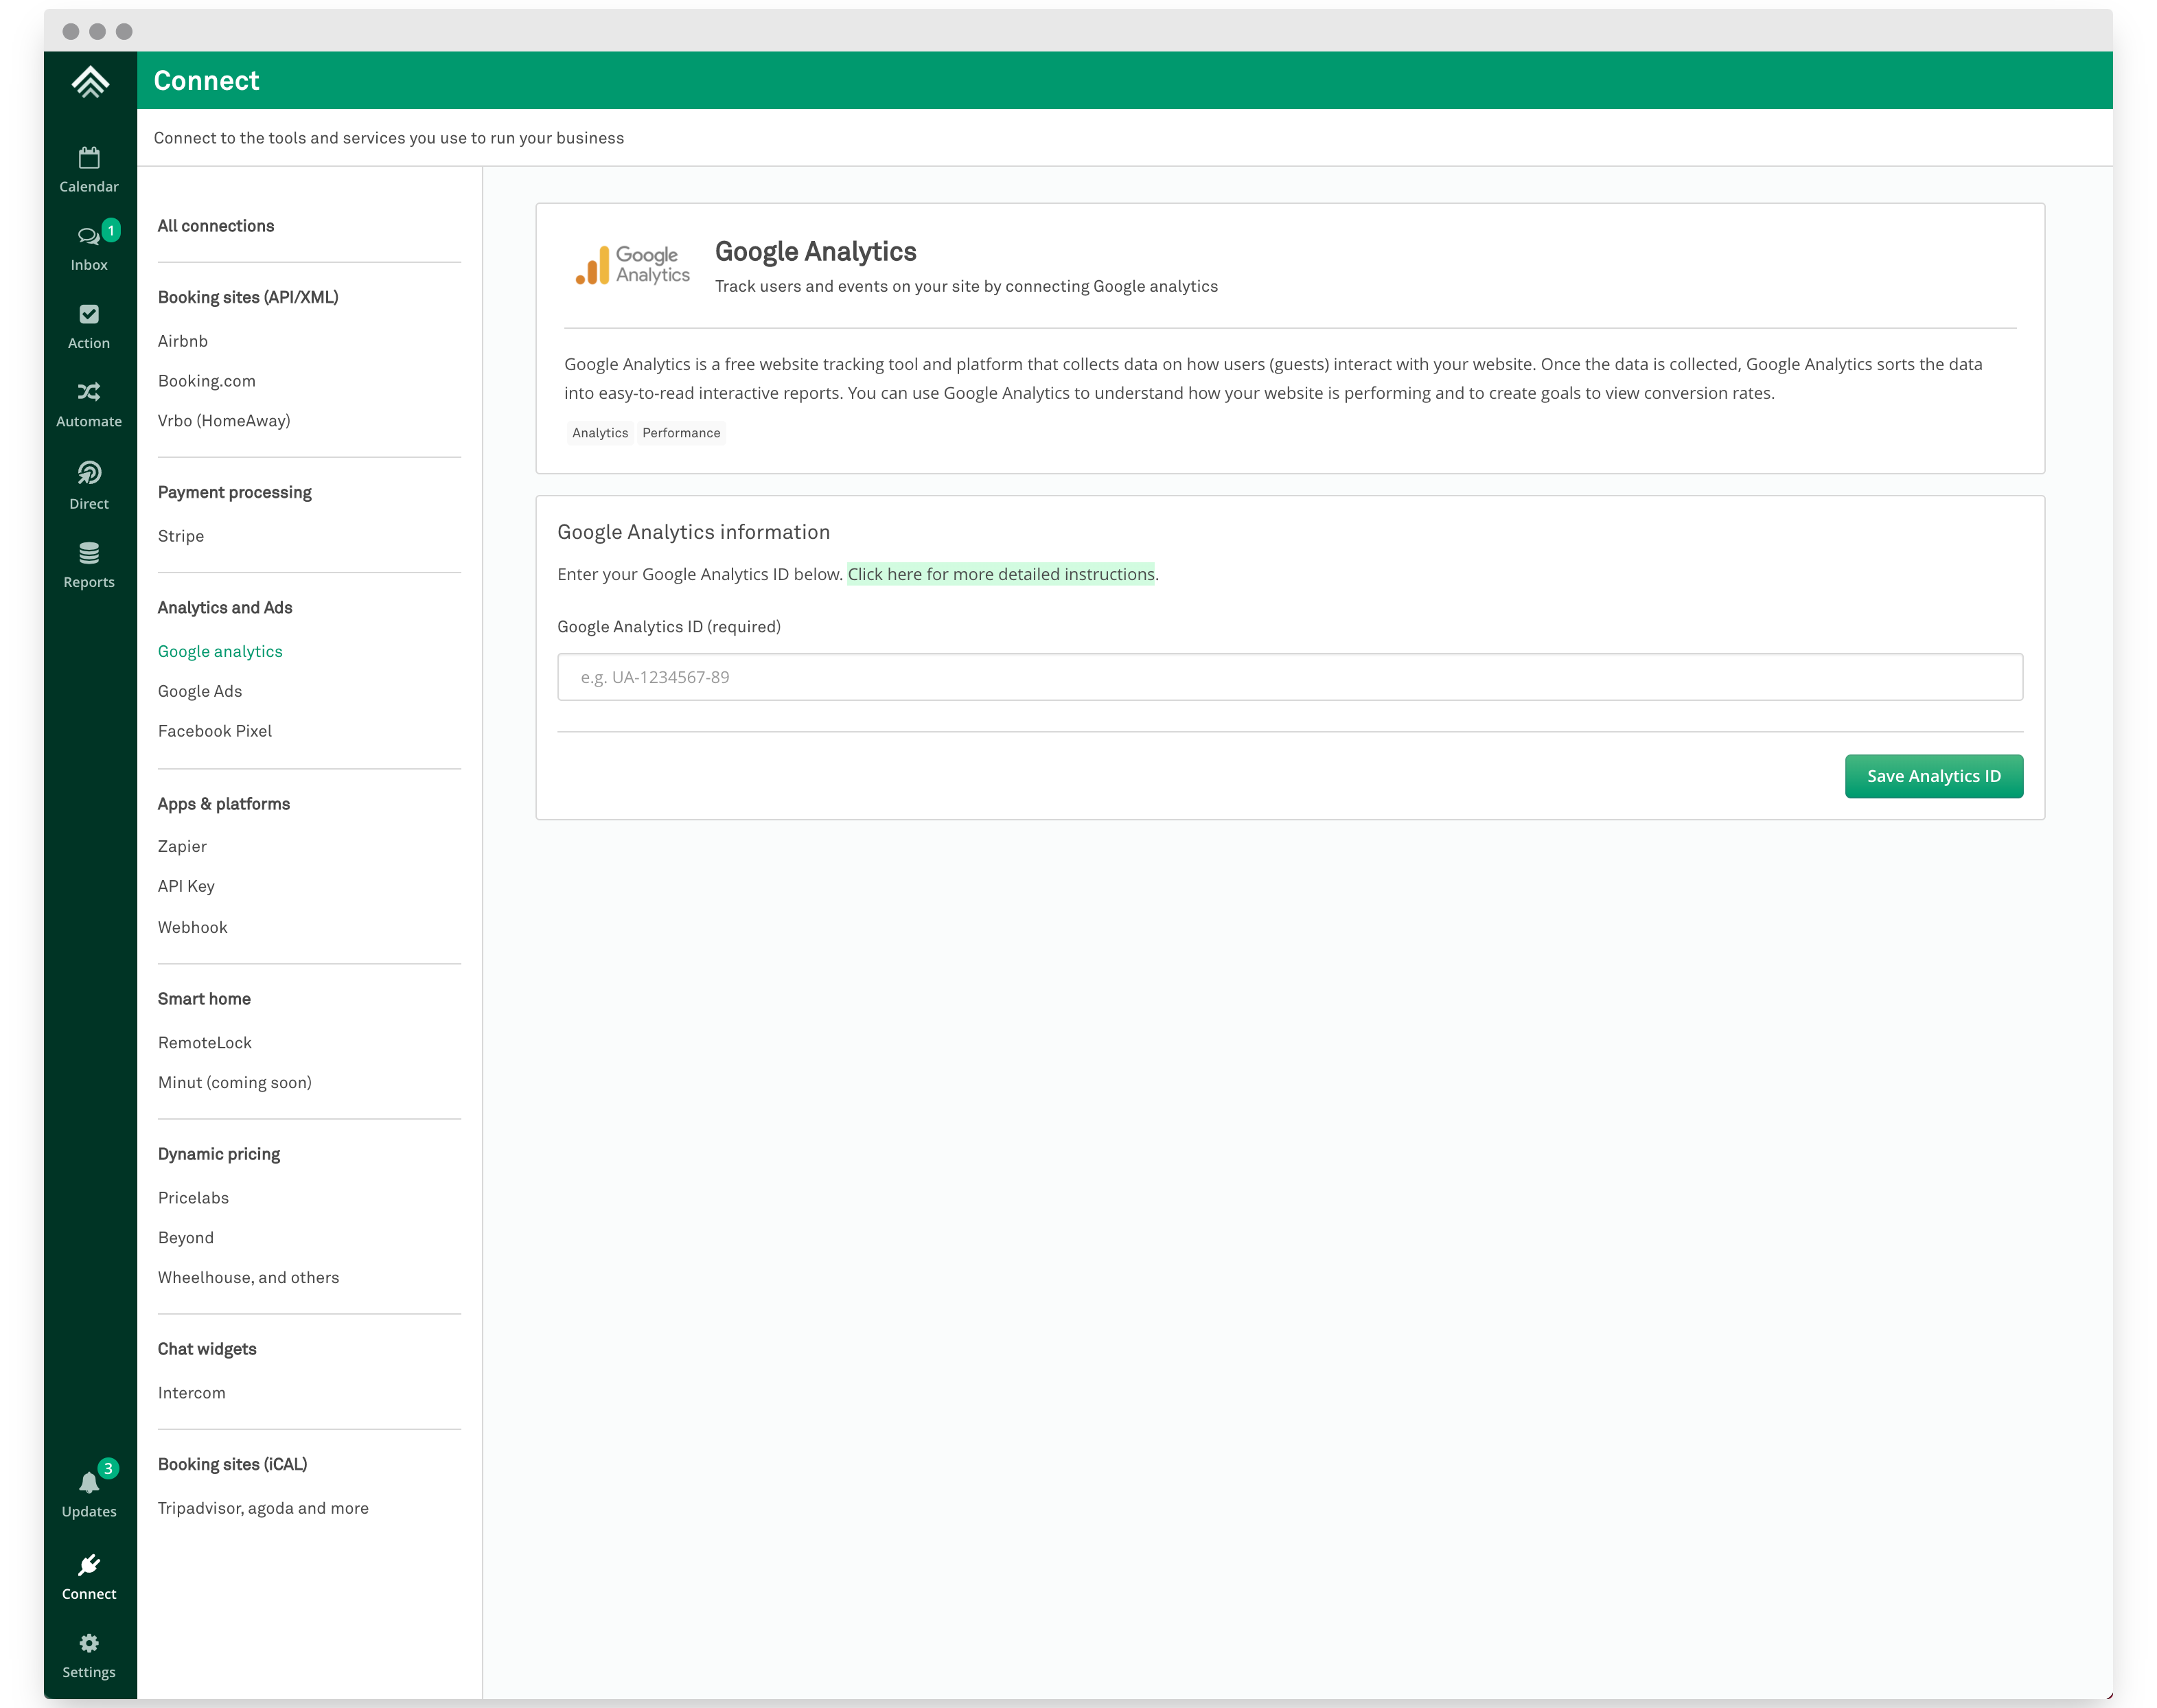Screen dimensions: 2157x1708
Task: Open the Google Ads connection page
Action: tap(200, 691)
